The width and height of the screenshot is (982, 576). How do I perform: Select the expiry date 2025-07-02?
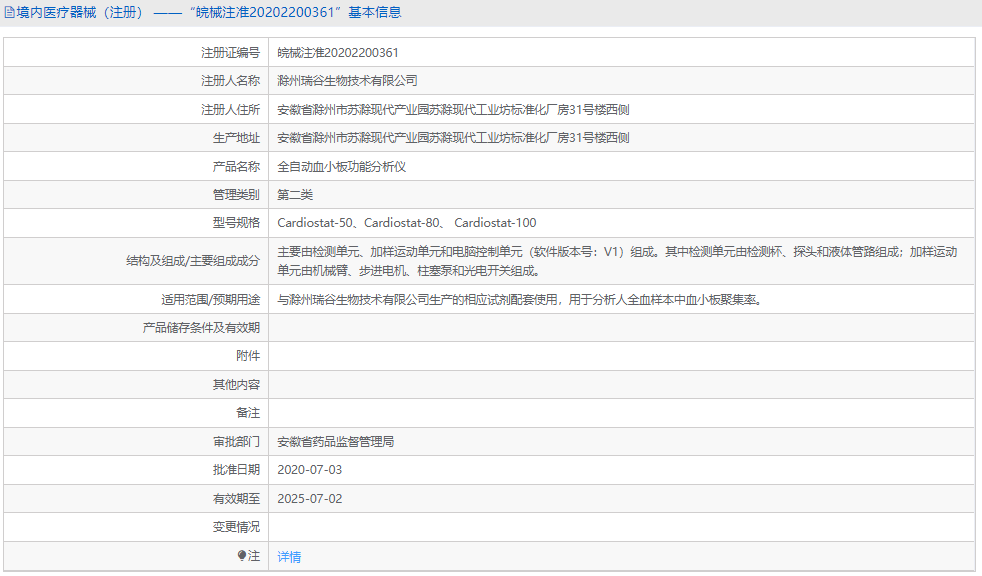310,499
